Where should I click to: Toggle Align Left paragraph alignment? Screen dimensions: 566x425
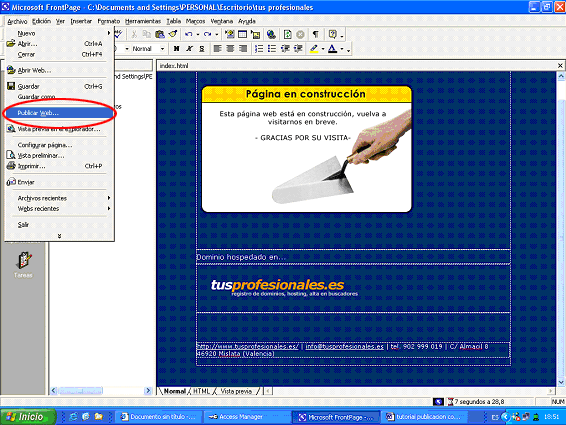[217, 48]
